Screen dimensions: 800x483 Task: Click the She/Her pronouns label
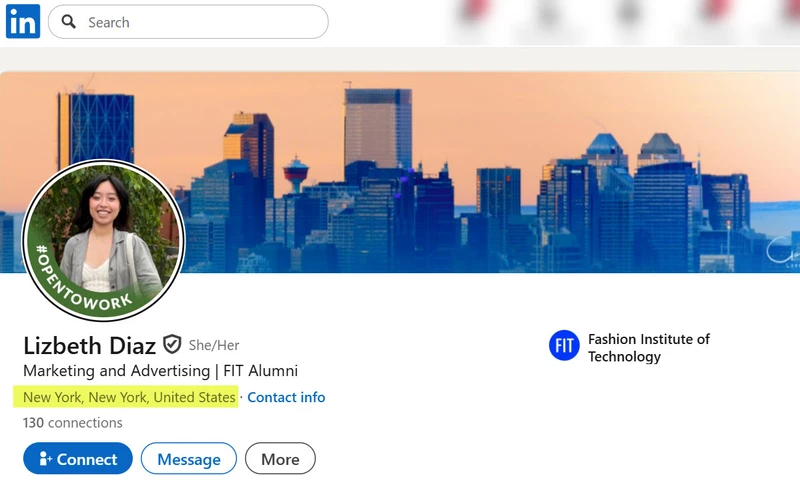pos(214,345)
